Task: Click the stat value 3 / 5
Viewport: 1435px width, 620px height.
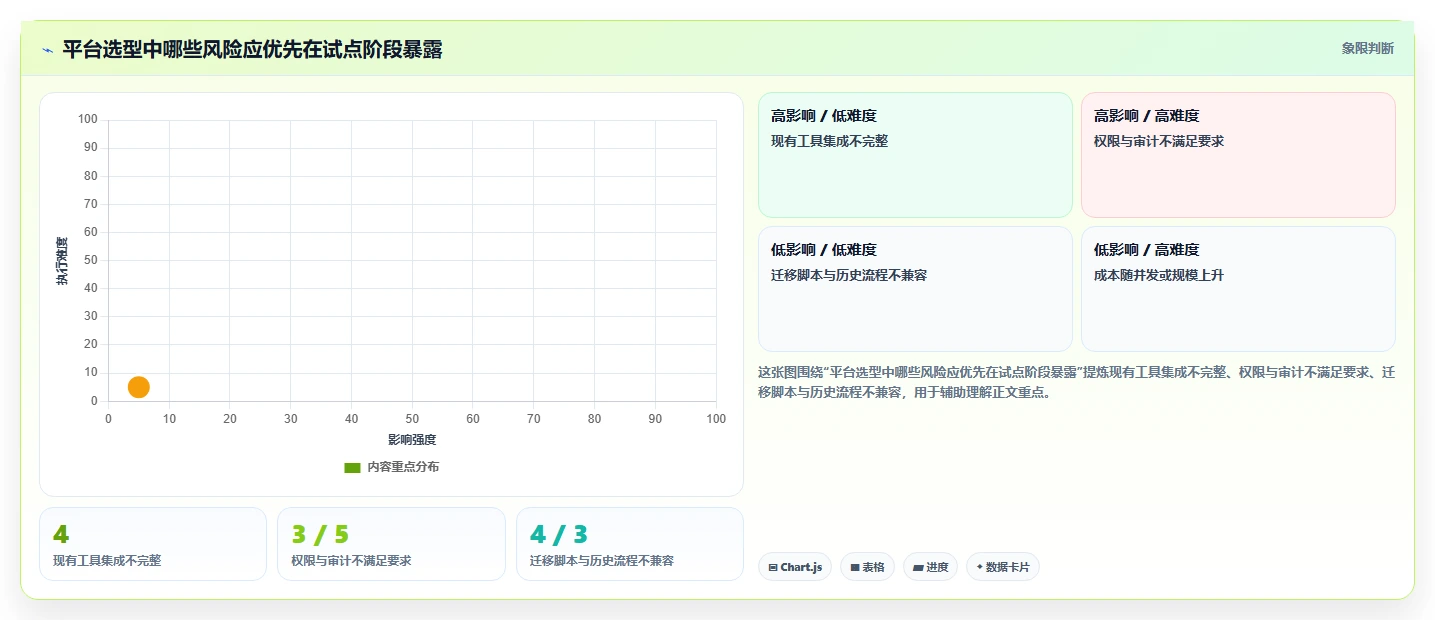Action: [320, 535]
